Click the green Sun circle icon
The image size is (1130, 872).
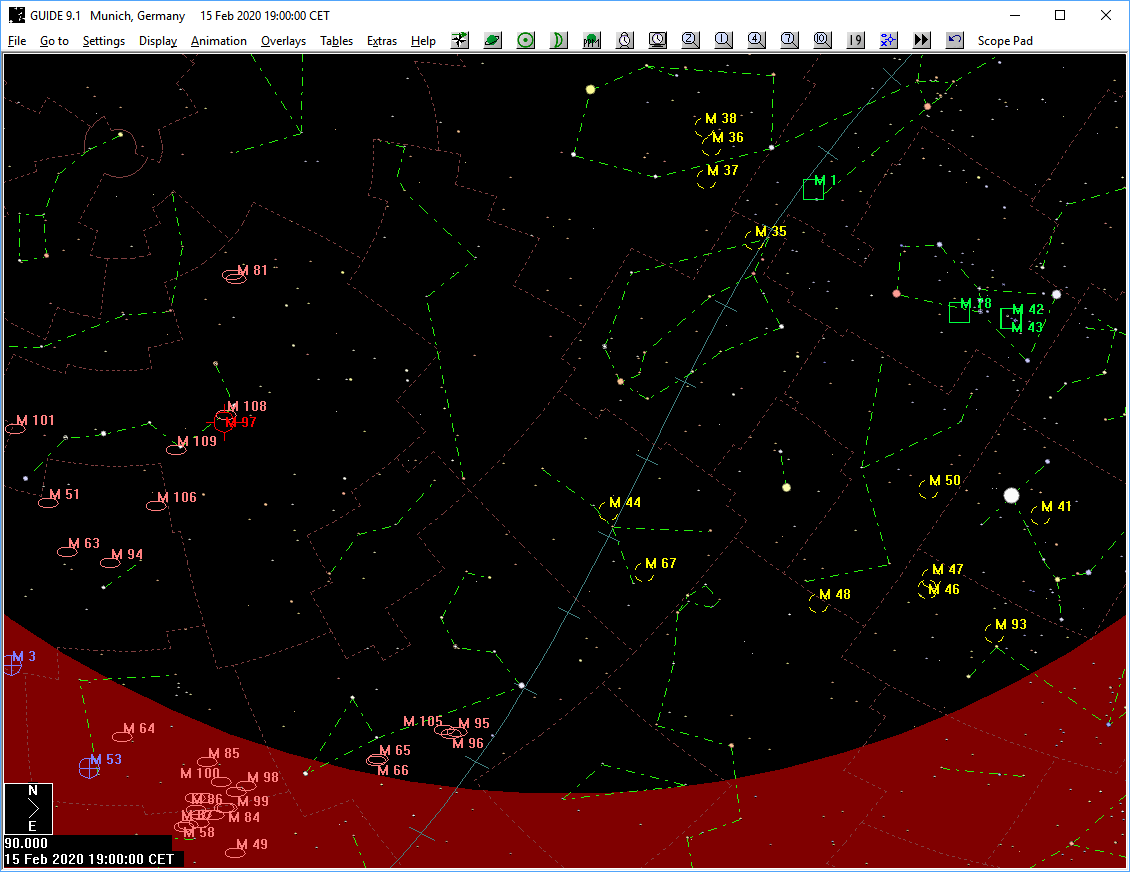pyautogui.click(x=526, y=40)
